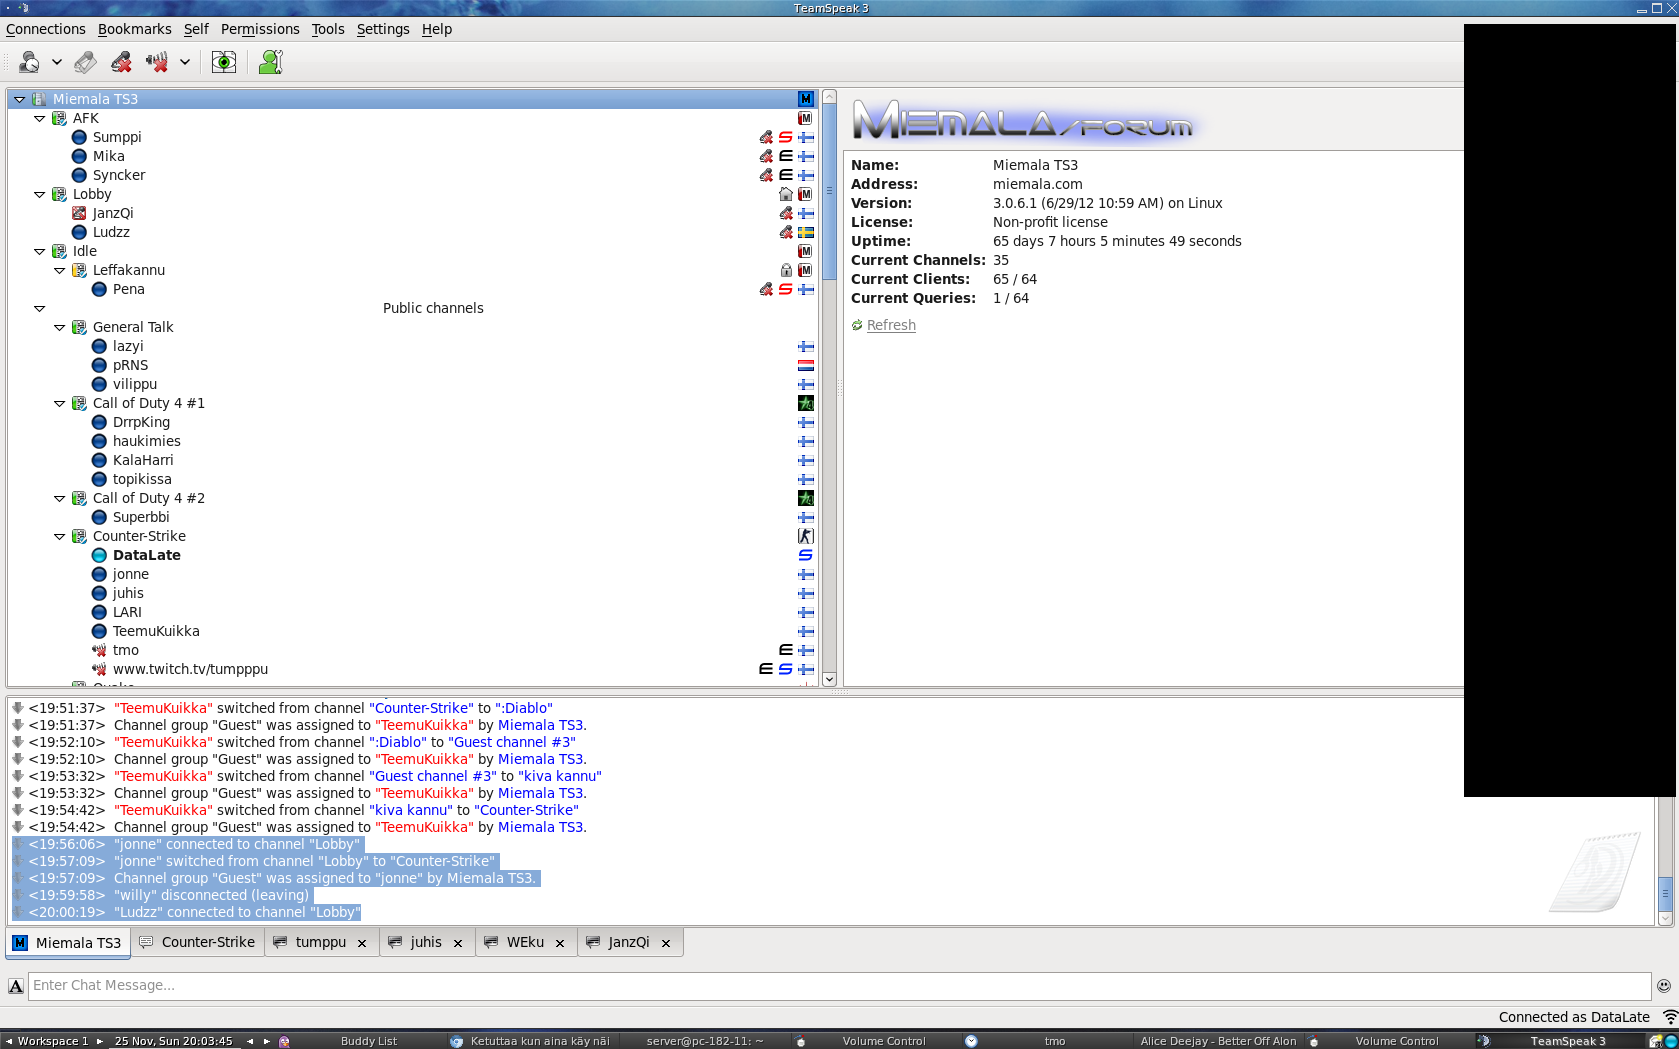Collapse the Counter-Strike channel
Image resolution: width=1679 pixels, height=1049 pixels.
pyautogui.click(x=59, y=536)
